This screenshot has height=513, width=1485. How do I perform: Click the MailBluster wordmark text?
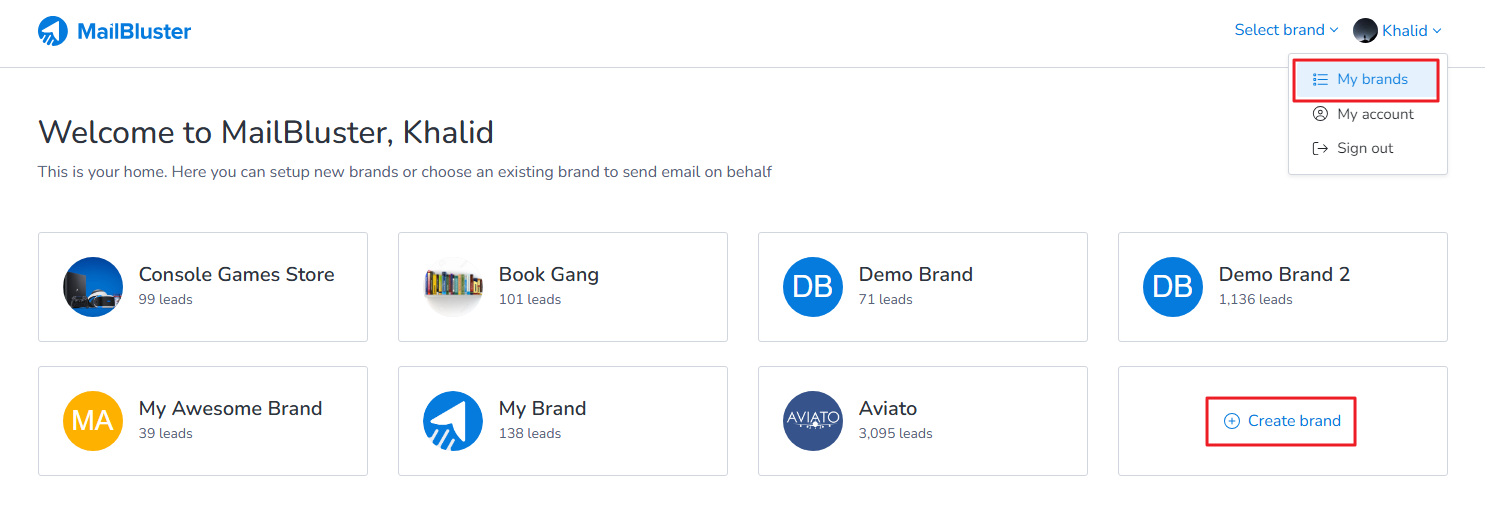coord(134,31)
